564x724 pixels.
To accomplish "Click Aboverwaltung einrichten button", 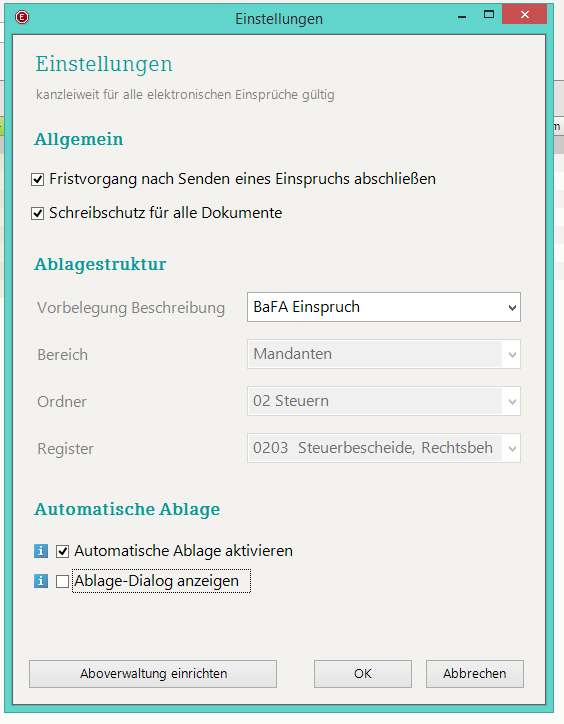I will [x=153, y=674].
